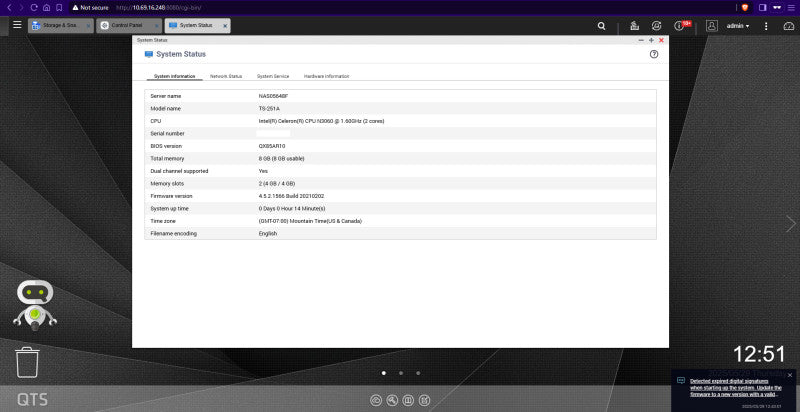Click the Qboost robot assistant
The width and height of the screenshot is (800, 412).
[x=35, y=305]
